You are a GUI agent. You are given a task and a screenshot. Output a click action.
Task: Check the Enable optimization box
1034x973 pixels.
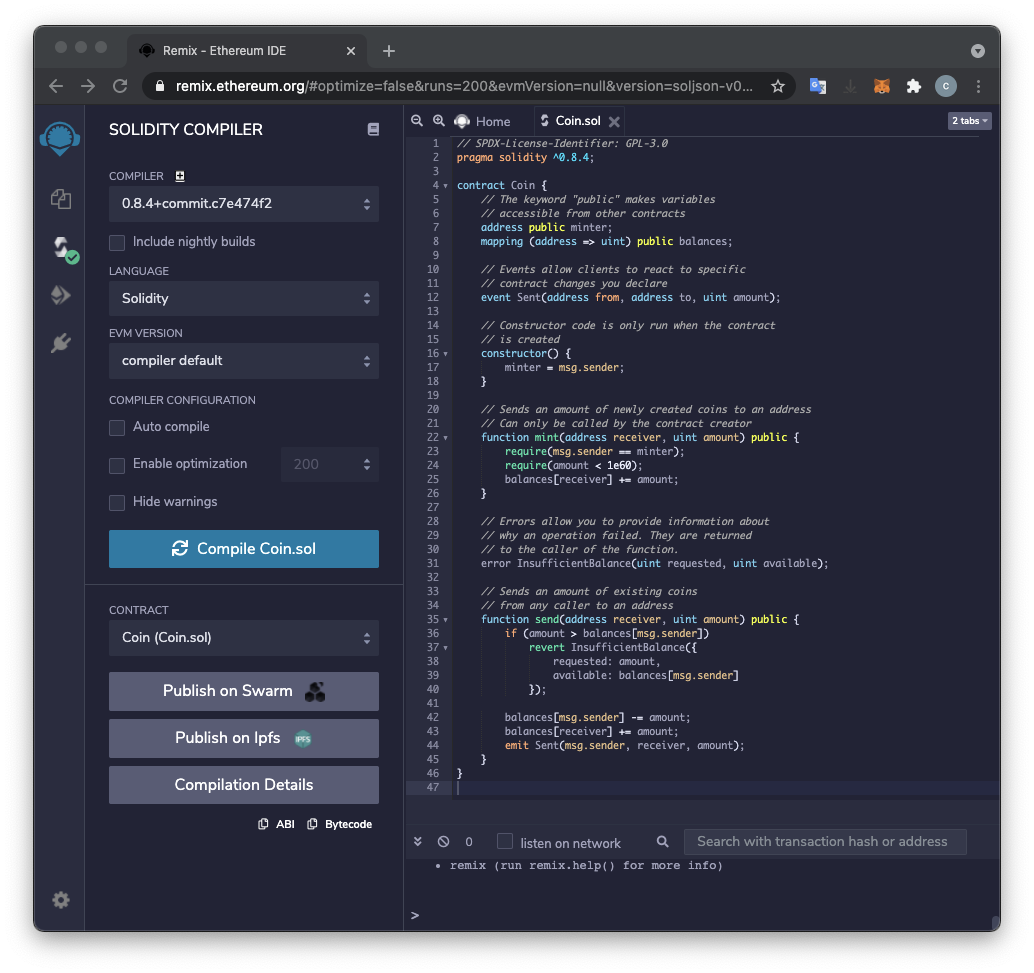[117, 464]
